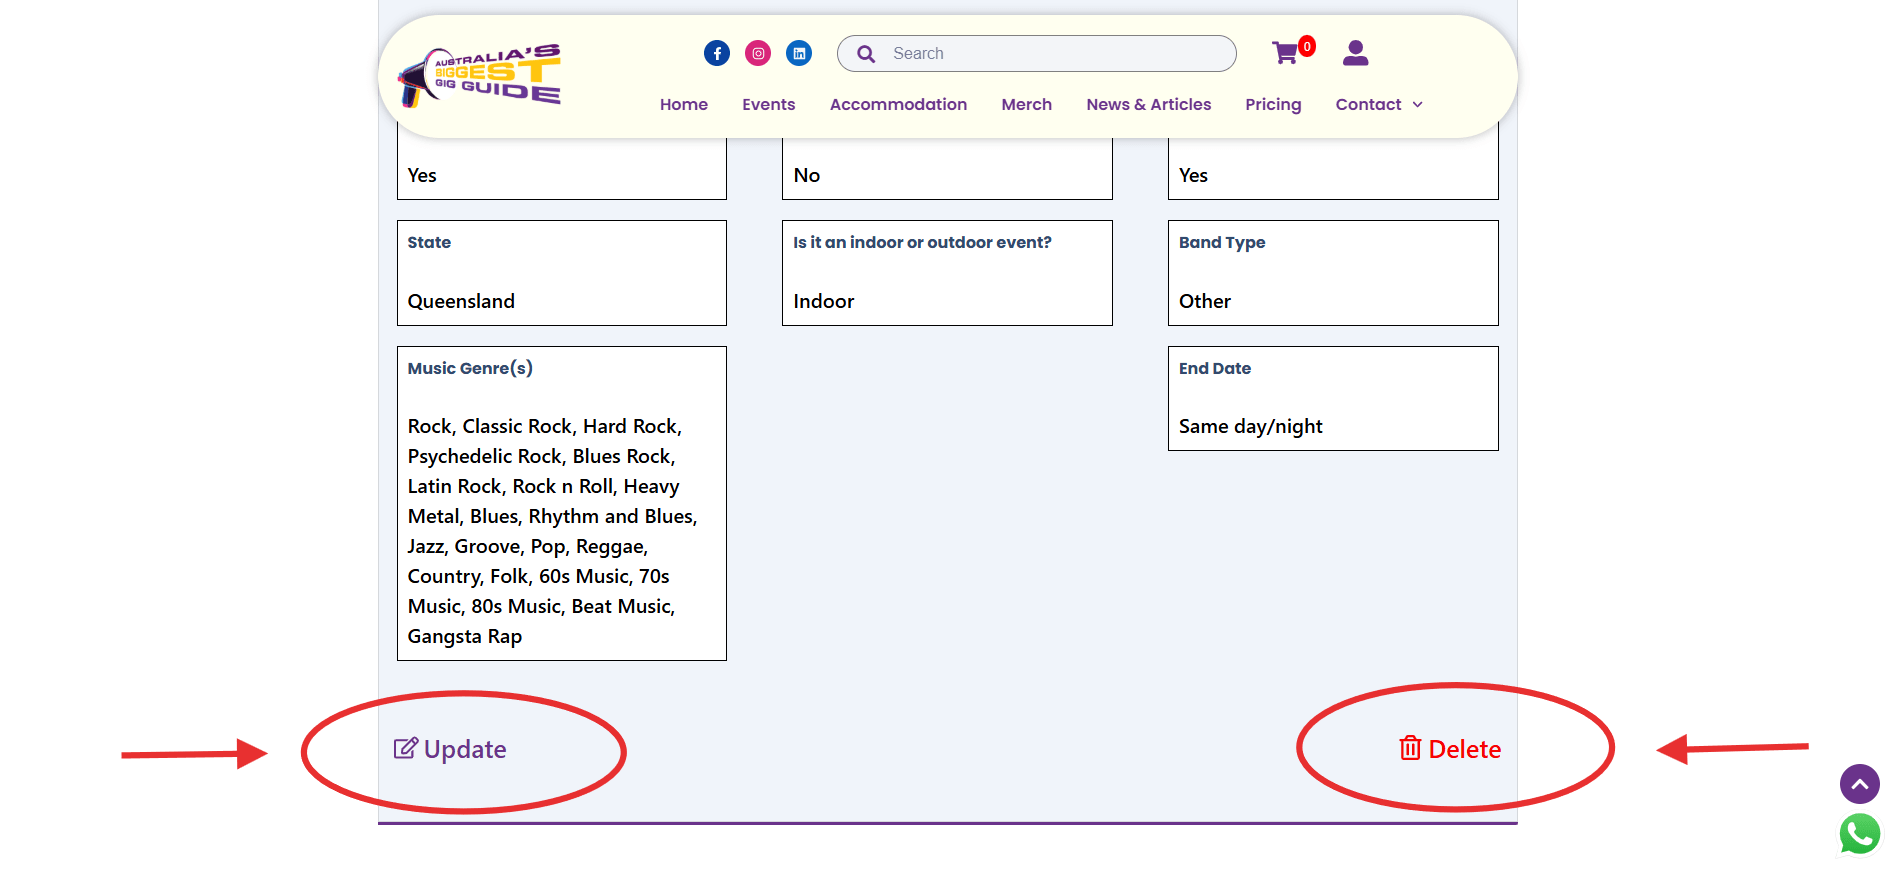
Task: Click the 'Band Type' label
Action: [x=1222, y=242]
